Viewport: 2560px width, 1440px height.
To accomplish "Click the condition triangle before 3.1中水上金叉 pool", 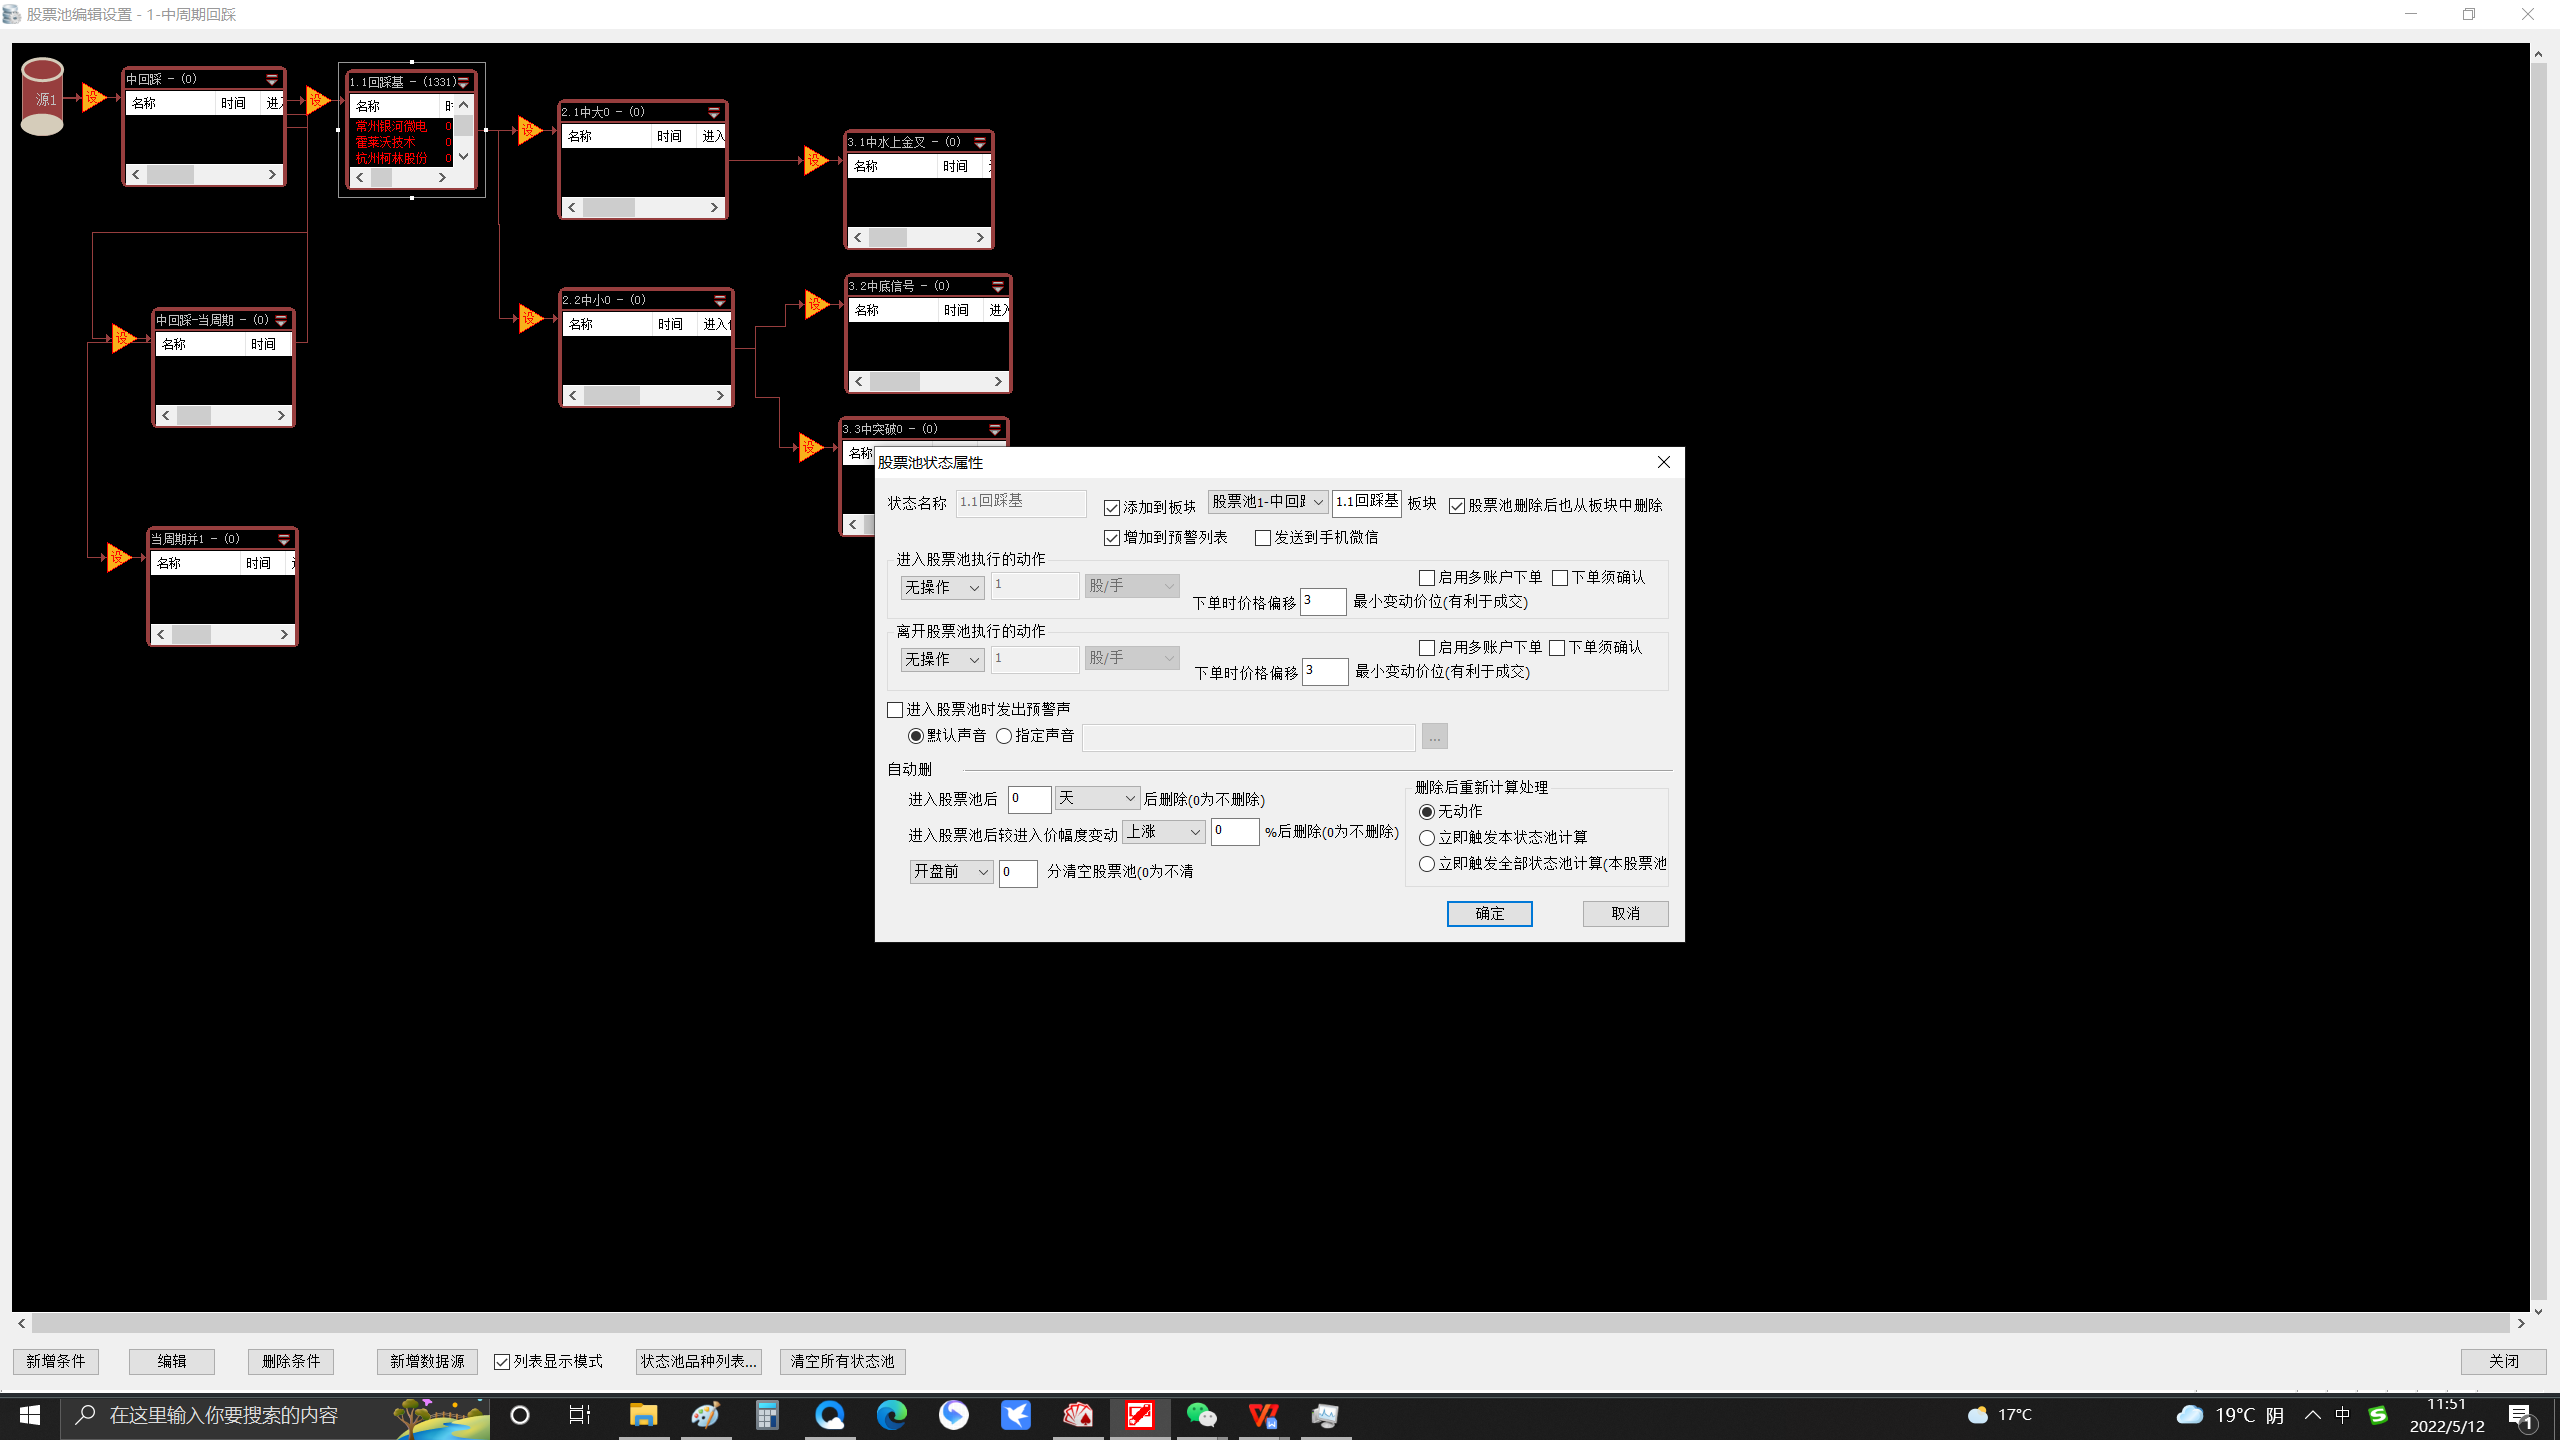I will (816, 160).
